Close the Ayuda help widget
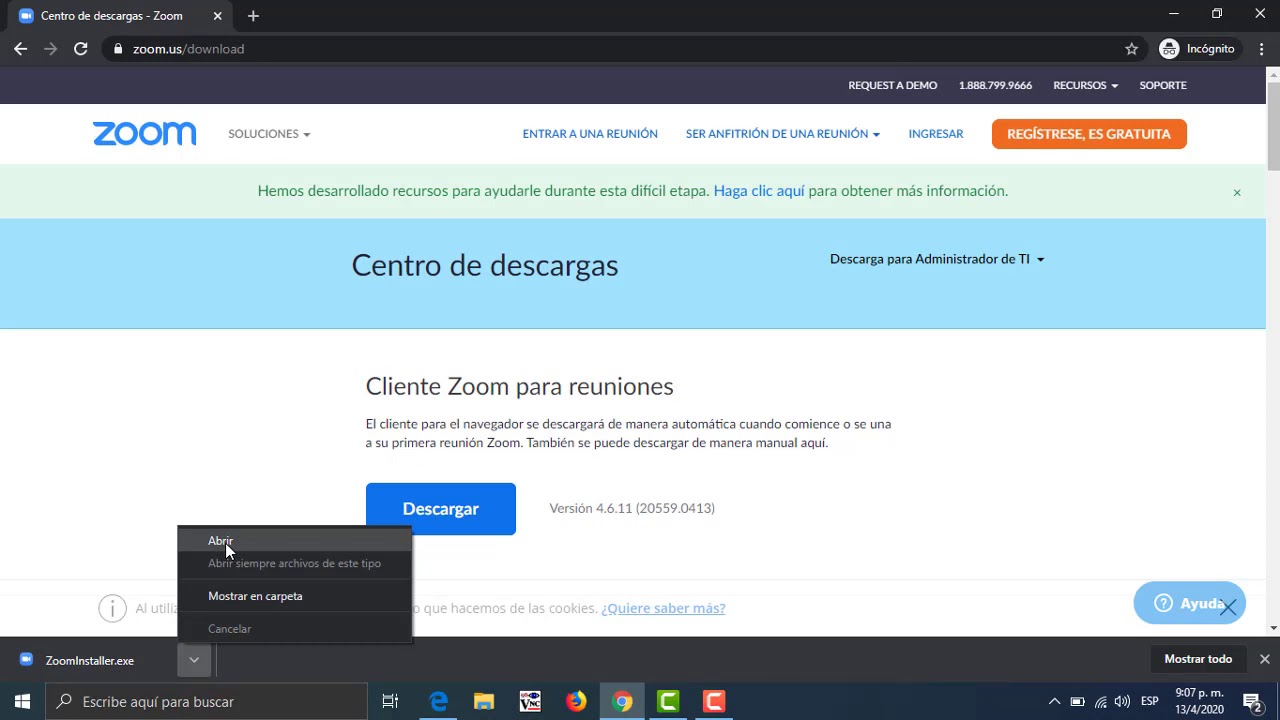The image size is (1280, 720). click(x=1228, y=607)
